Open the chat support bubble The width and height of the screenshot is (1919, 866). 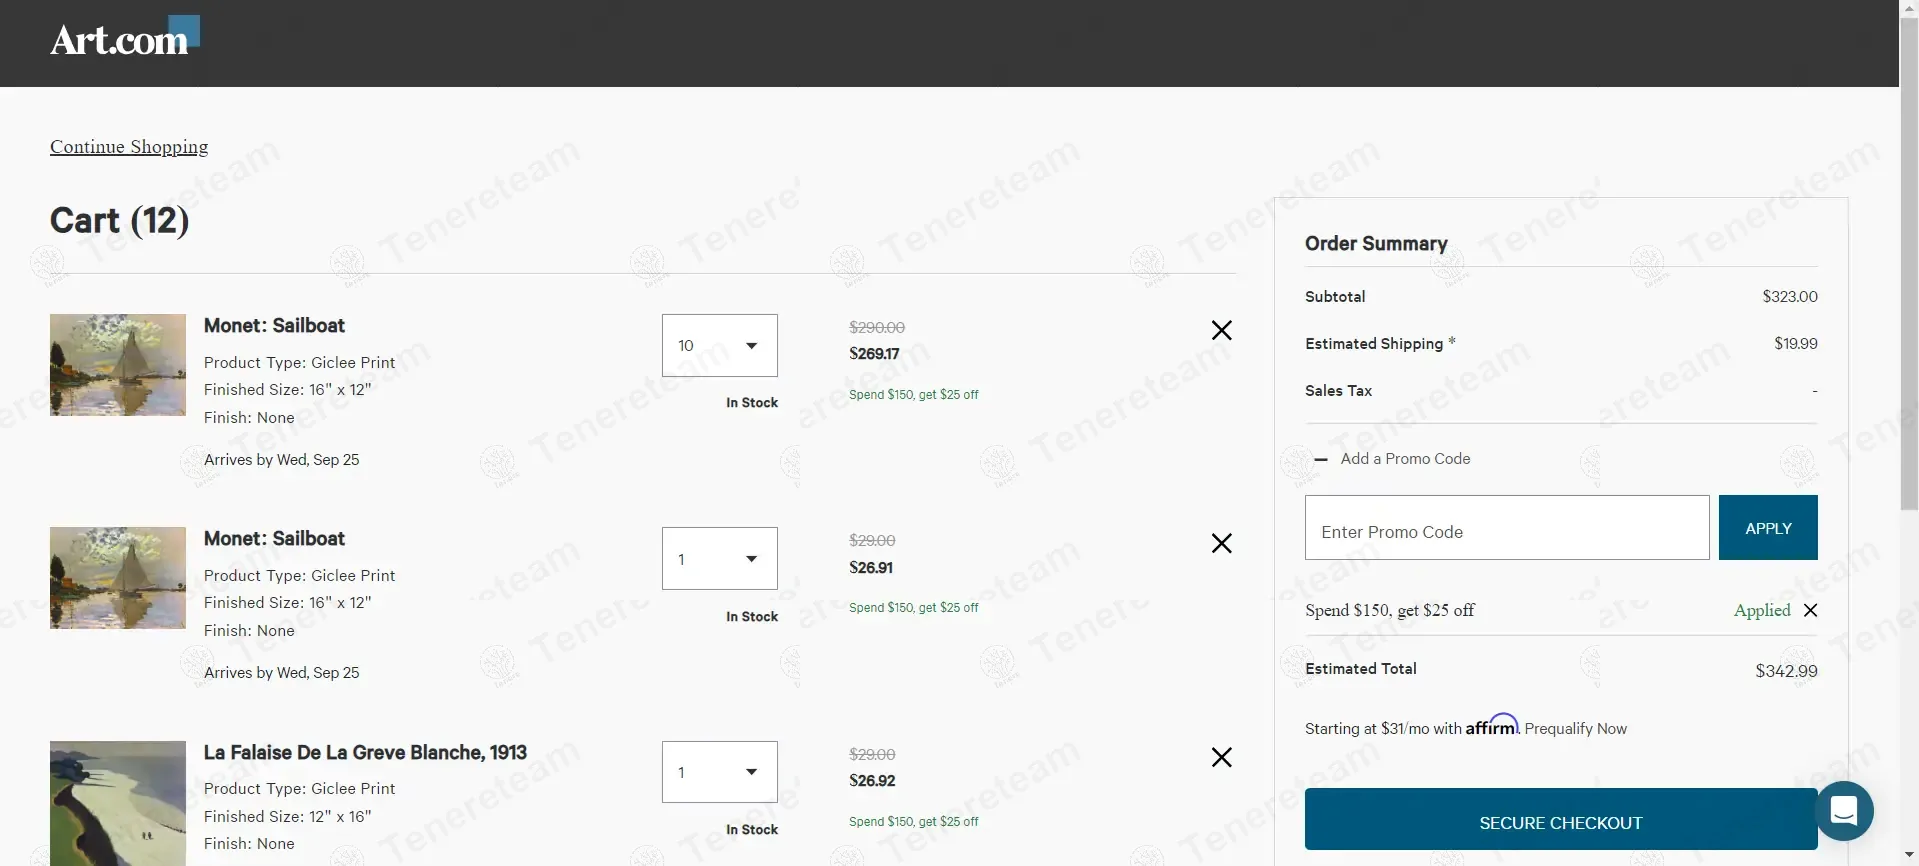(x=1843, y=810)
